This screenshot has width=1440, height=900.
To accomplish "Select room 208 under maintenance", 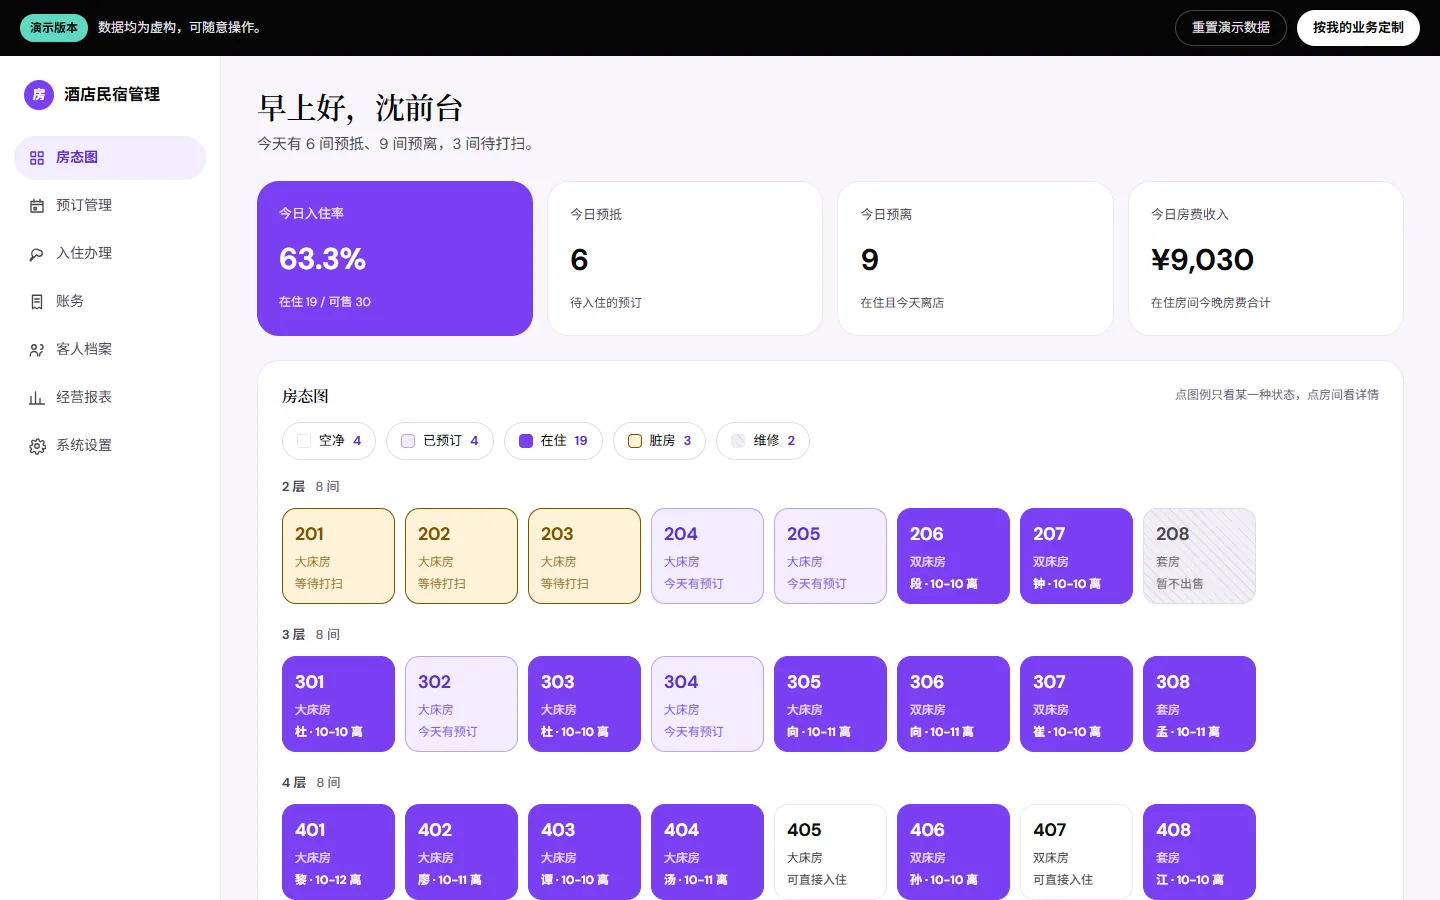I will tap(1199, 556).
